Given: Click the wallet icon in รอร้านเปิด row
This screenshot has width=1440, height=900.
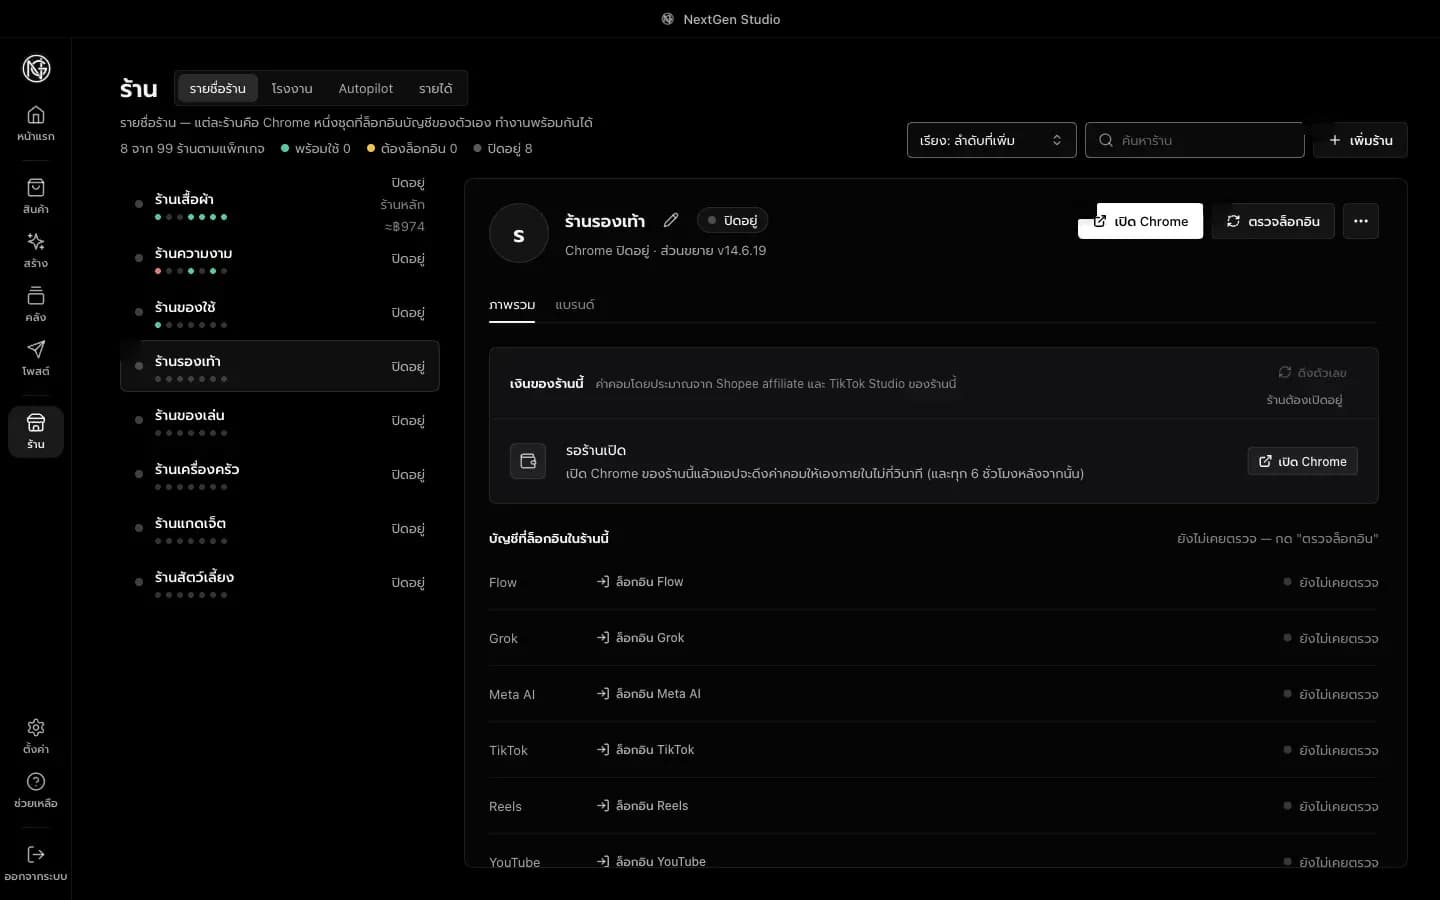Looking at the screenshot, I should coord(528,461).
